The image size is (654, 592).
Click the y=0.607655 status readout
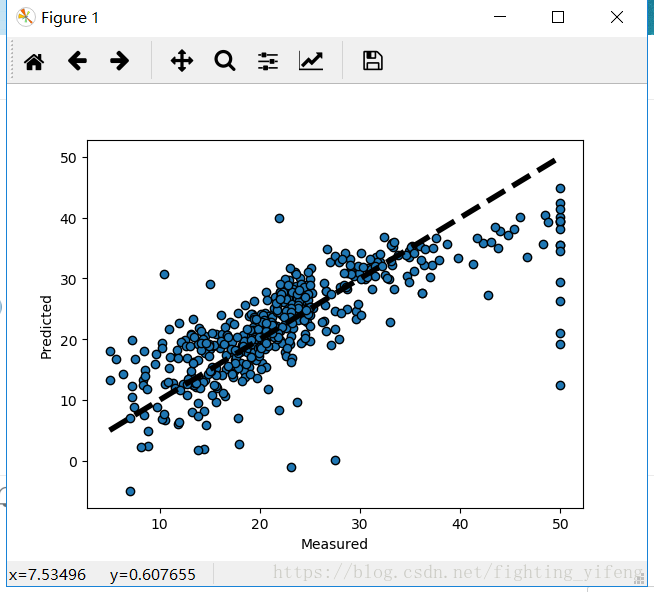click(x=153, y=575)
